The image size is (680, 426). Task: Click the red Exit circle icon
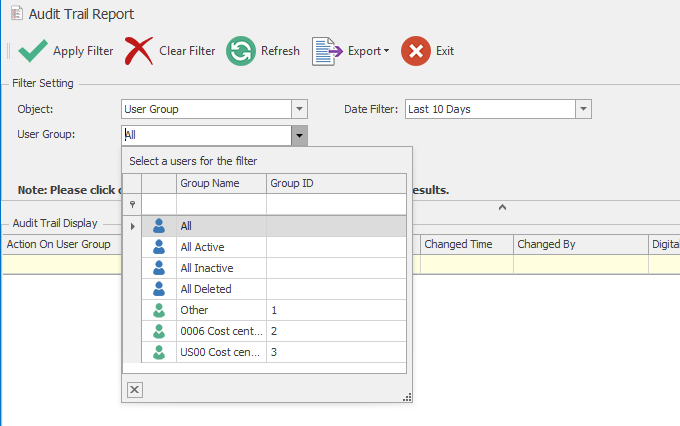416,51
